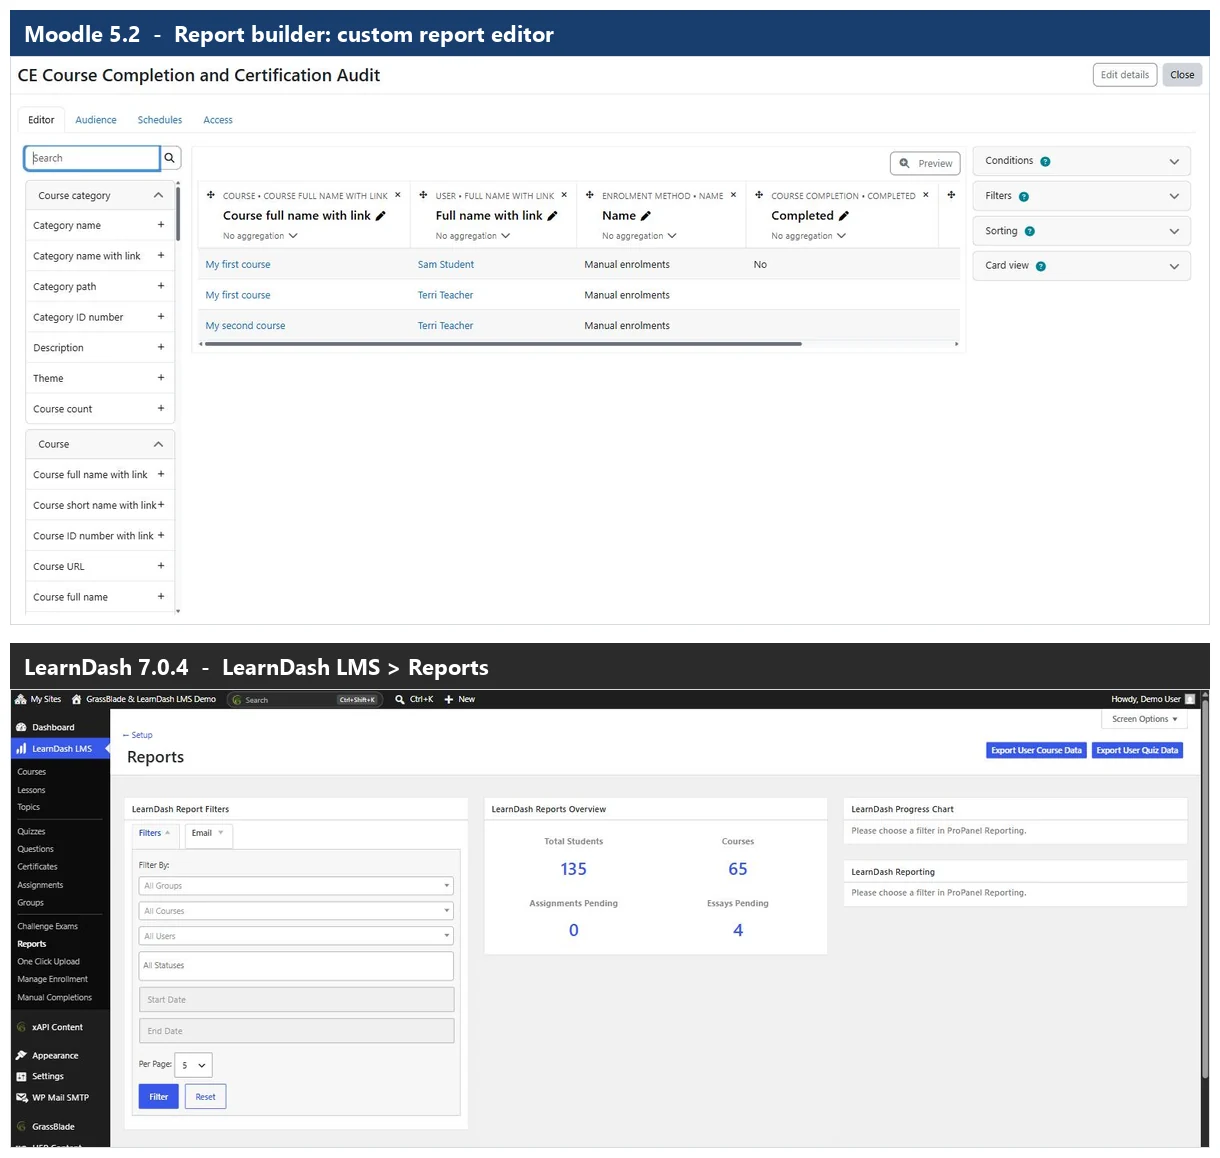Add the Description column plus icon
Image resolution: width=1220 pixels, height=1158 pixels.
tap(161, 347)
